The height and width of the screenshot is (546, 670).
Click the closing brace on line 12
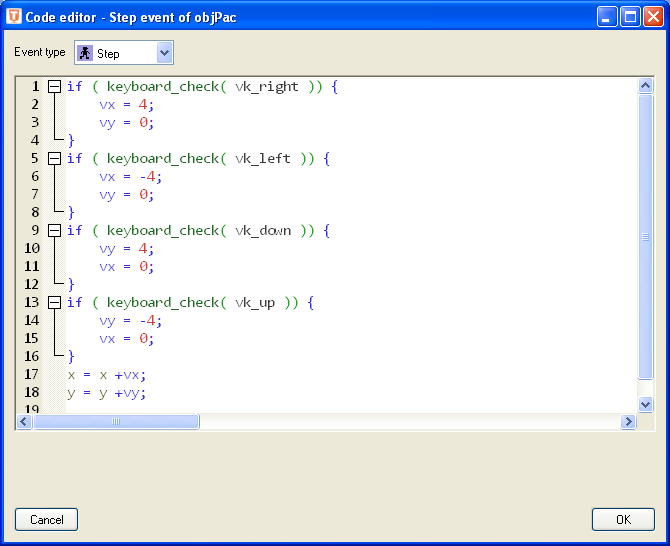pyautogui.click(x=71, y=285)
